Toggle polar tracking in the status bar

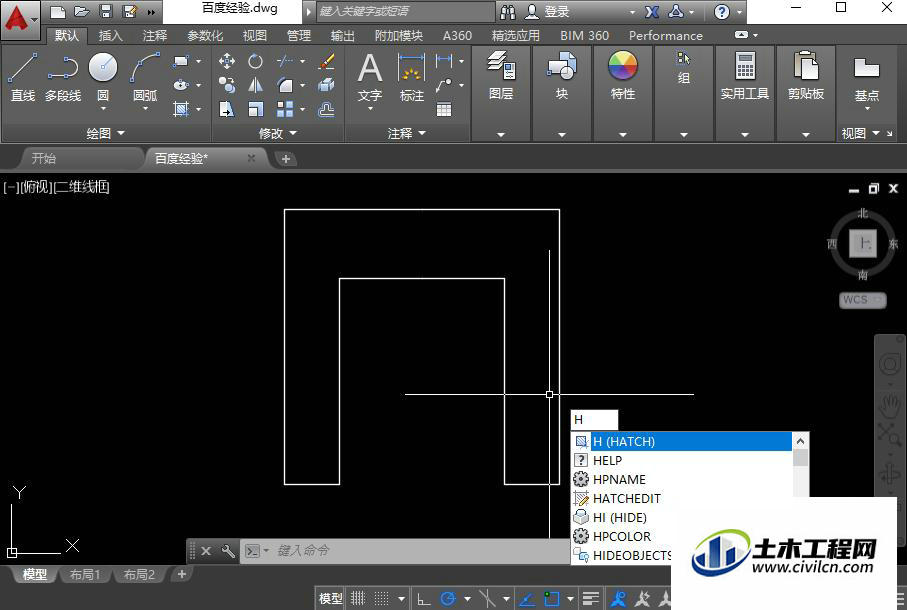pyautogui.click(x=448, y=598)
